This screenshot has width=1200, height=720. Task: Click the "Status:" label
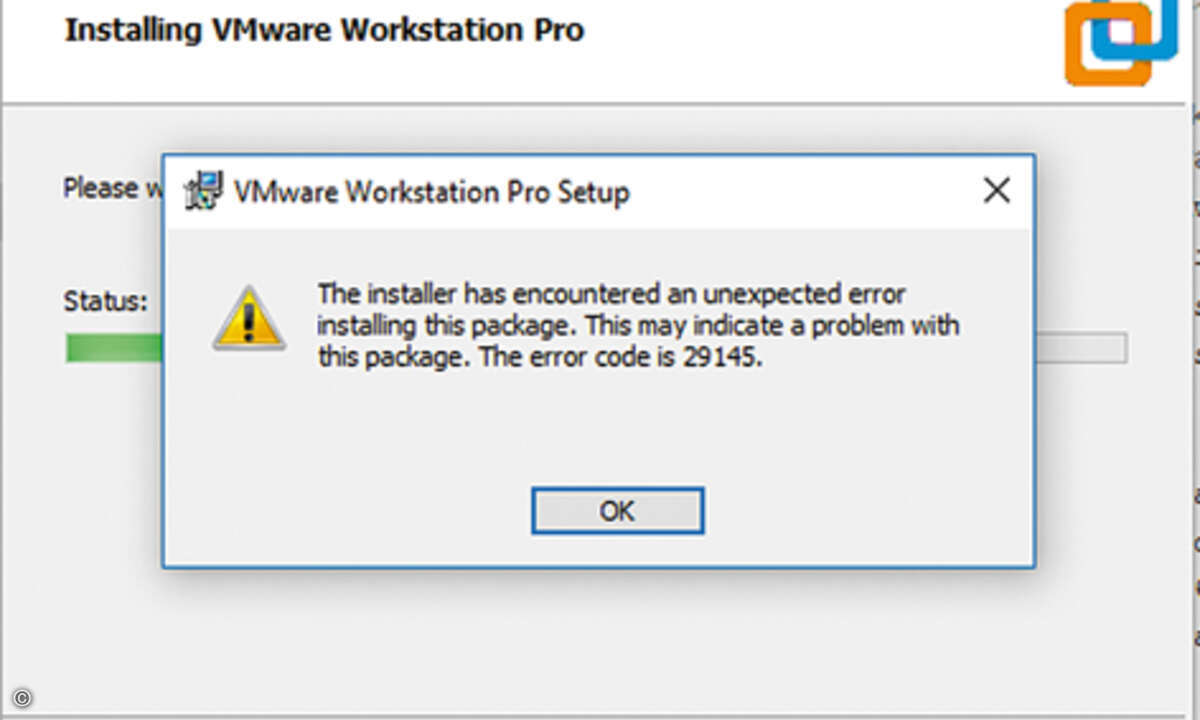pos(106,300)
